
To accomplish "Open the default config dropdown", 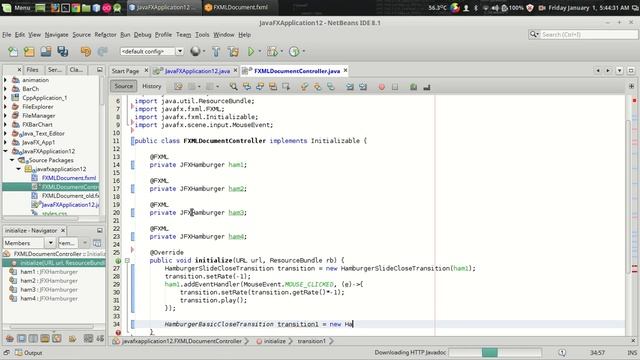I will click(180, 51).
